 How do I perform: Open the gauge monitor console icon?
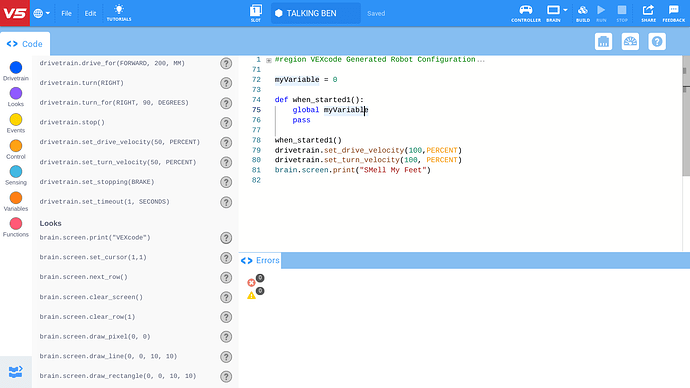[630, 42]
